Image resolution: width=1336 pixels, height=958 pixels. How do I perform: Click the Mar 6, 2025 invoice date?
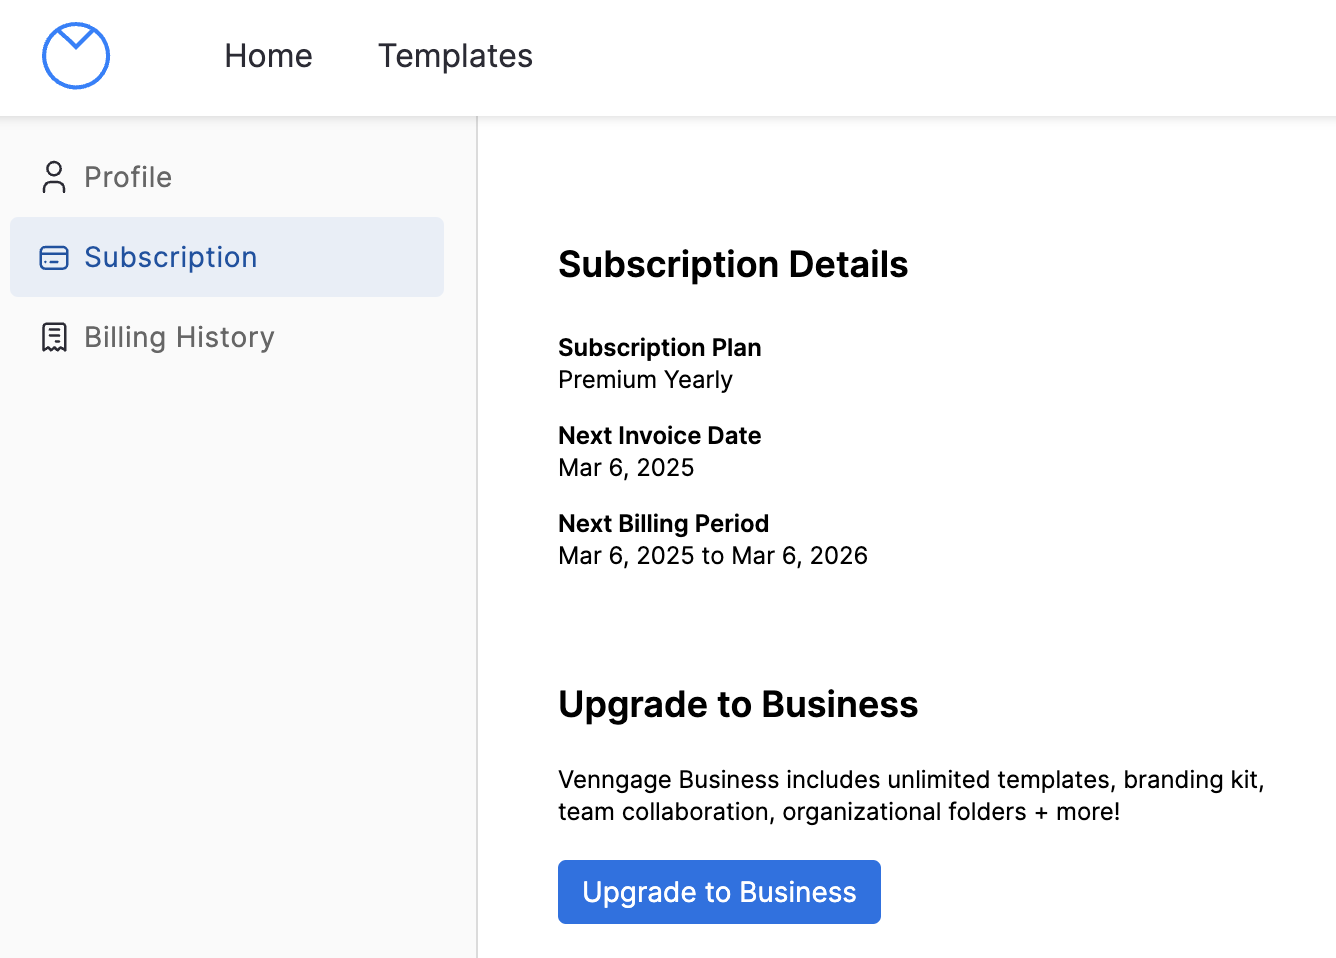point(626,468)
